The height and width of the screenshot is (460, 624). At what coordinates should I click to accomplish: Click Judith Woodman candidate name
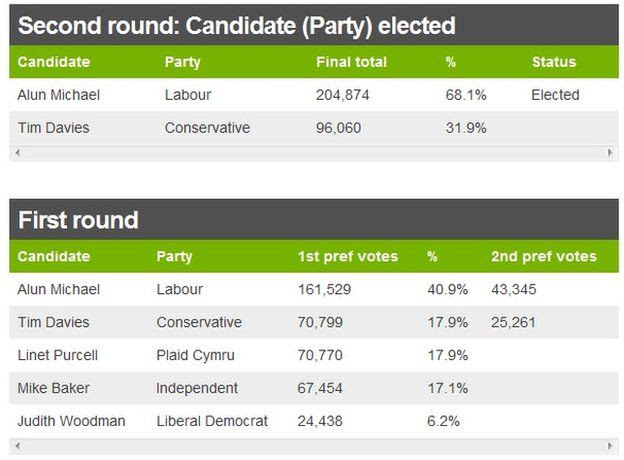coord(71,421)
